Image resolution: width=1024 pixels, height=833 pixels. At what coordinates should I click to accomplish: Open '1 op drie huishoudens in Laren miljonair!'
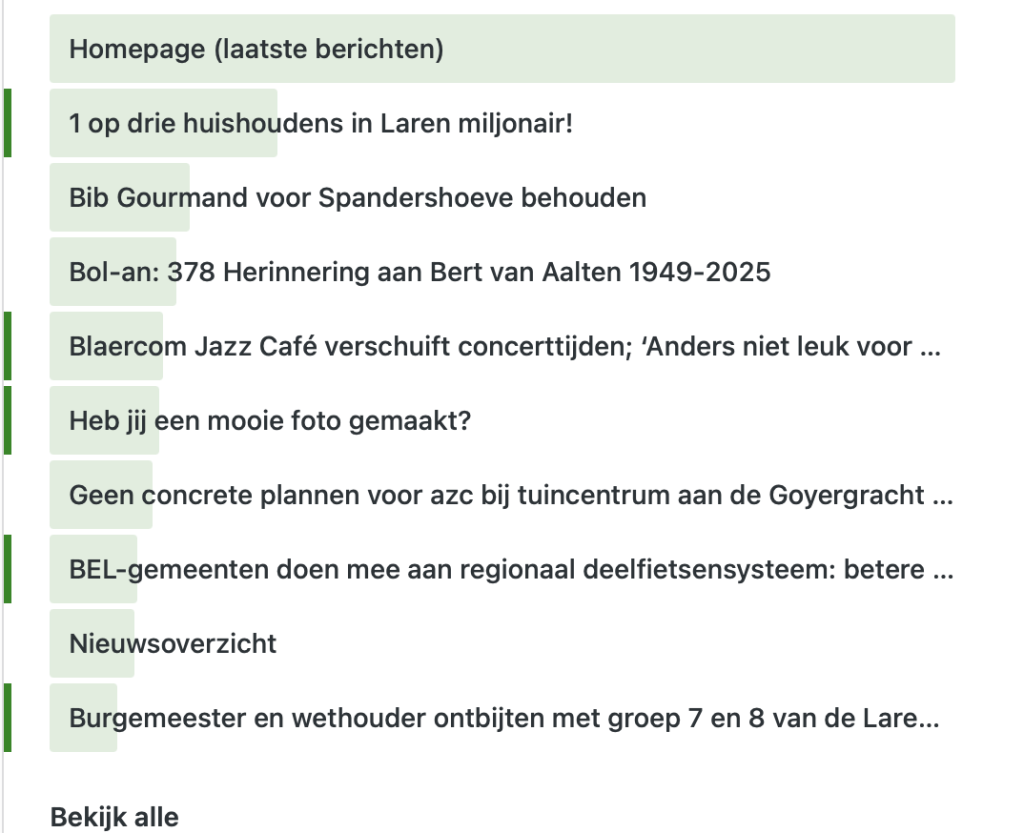pyautogui.click(x=320, y=124)
